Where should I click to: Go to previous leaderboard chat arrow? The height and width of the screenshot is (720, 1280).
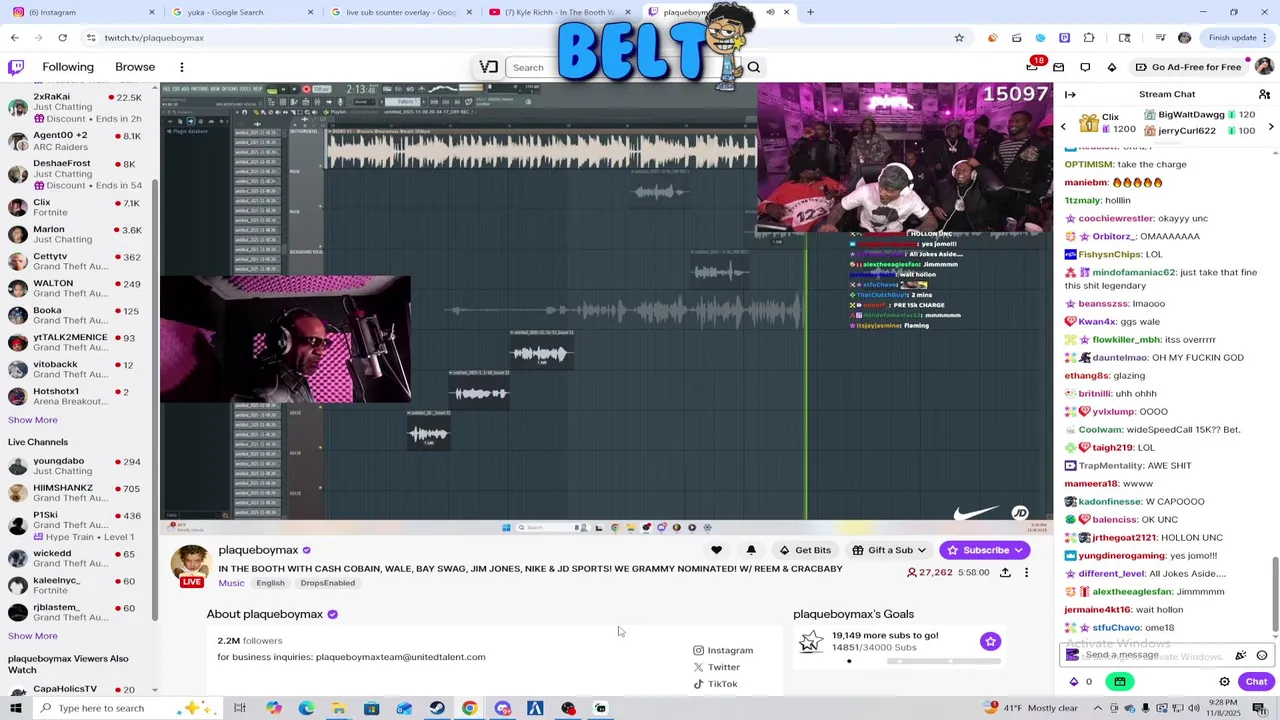coord(1063,127)
